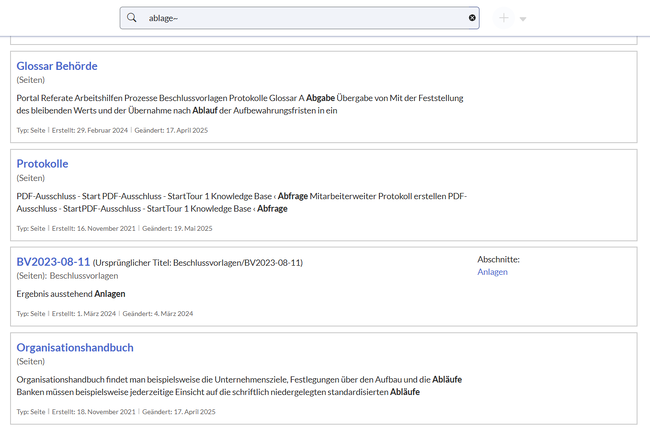This screenshot has width=650, height=429.
Task: Jump to the Anlagen section link
Action: 492,272
